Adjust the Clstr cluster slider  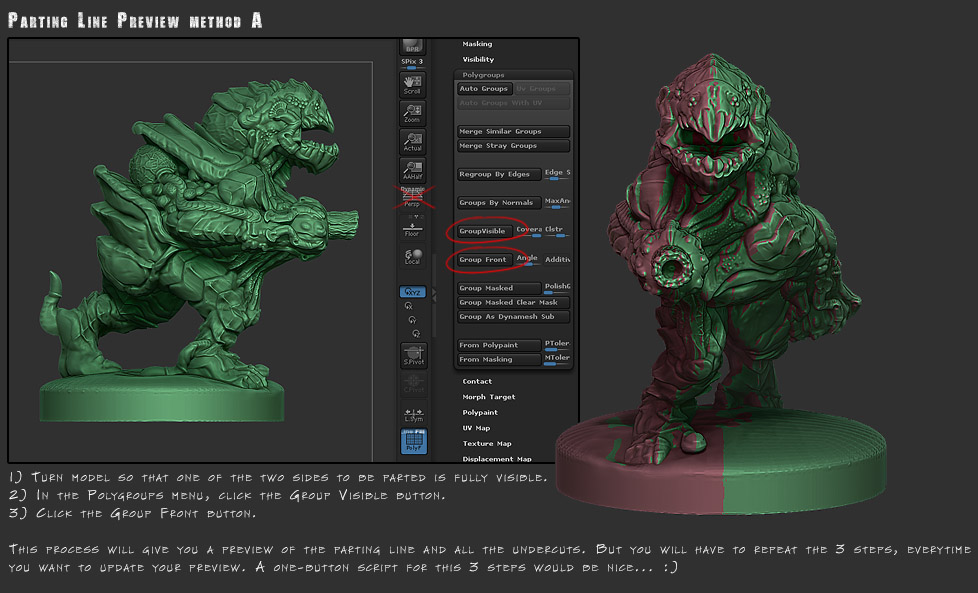point(557,231)
